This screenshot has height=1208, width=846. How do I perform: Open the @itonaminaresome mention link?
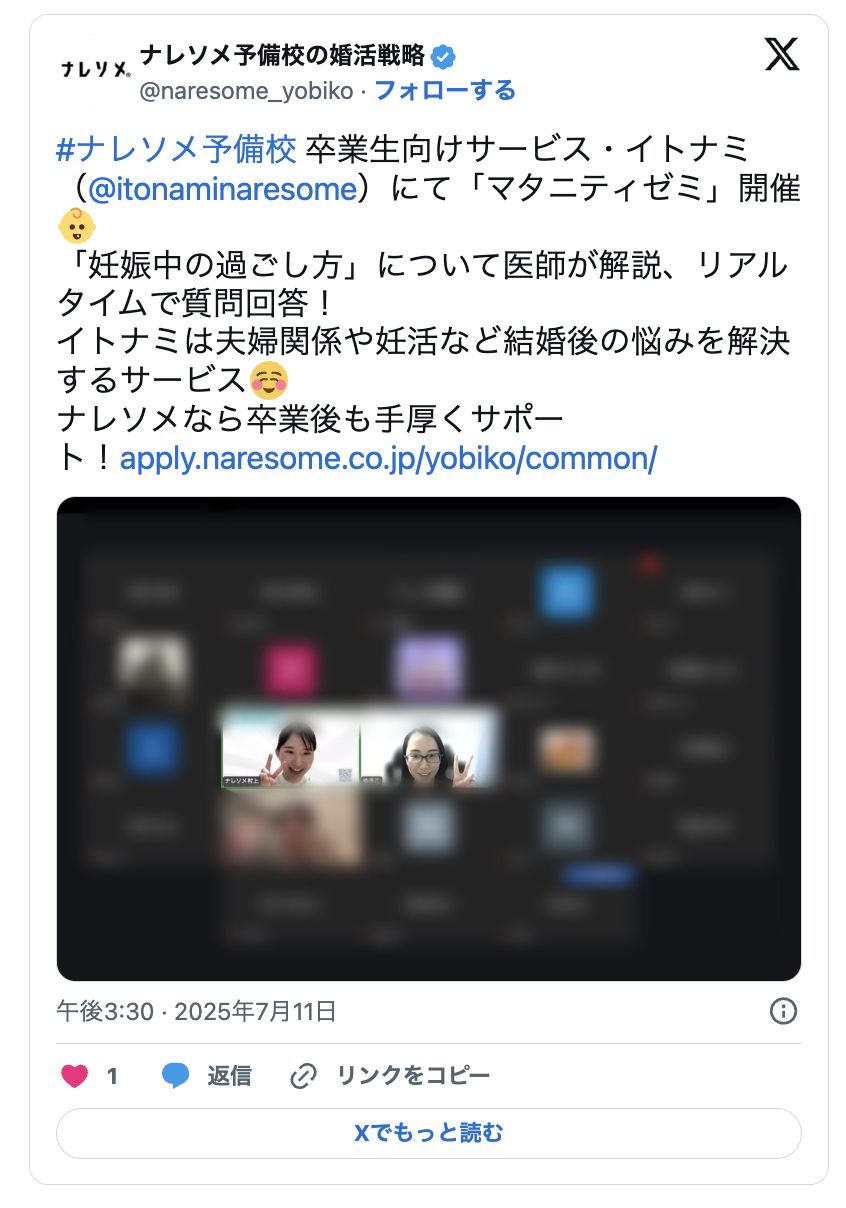pyautogui.click(x=222, y=189)
